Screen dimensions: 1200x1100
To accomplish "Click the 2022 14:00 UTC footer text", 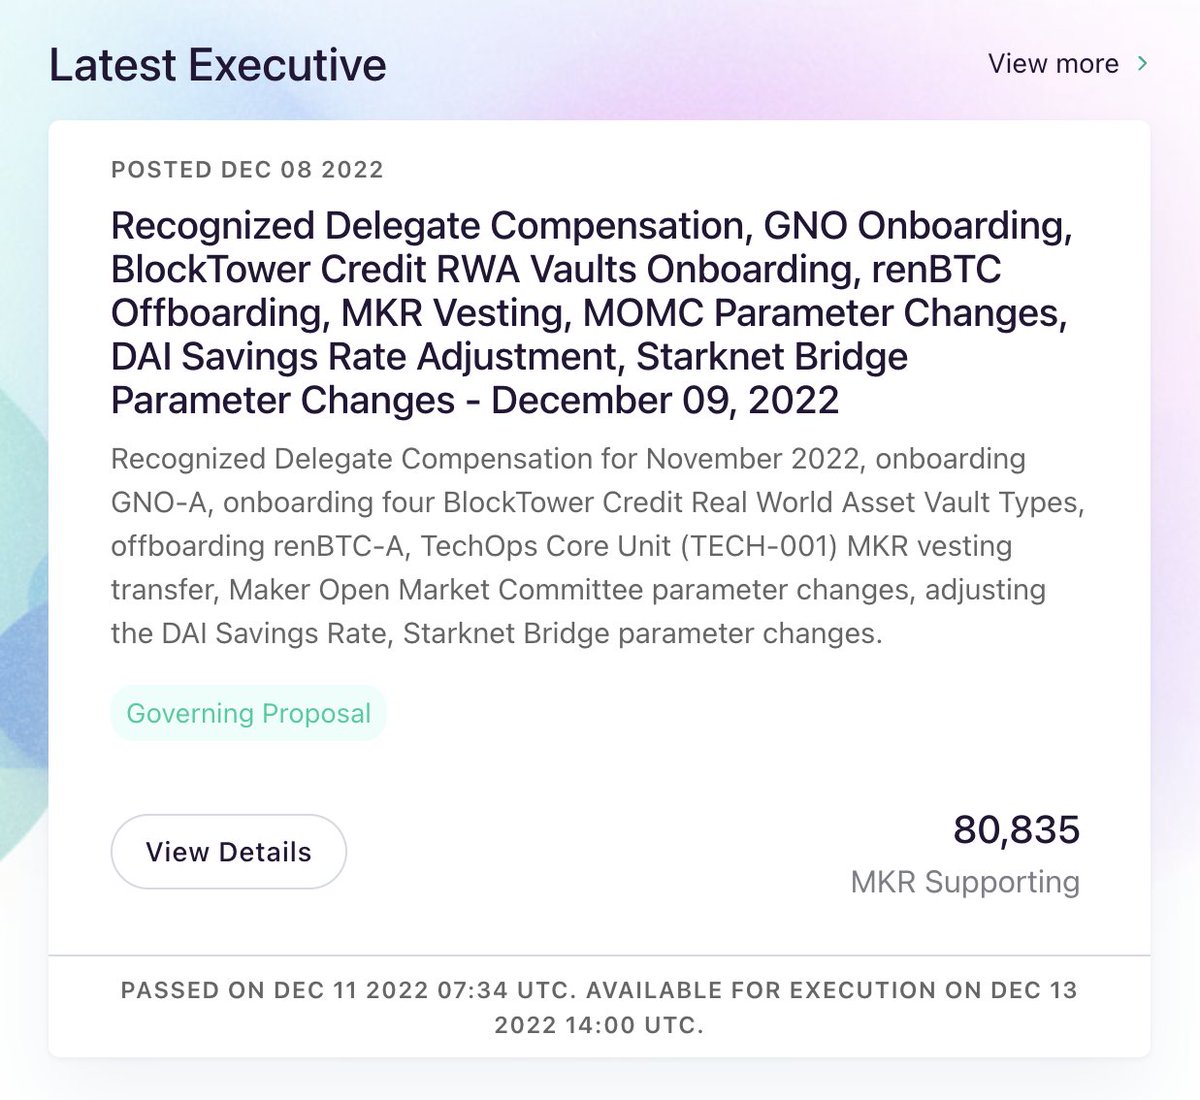I will coord(599,1026).
